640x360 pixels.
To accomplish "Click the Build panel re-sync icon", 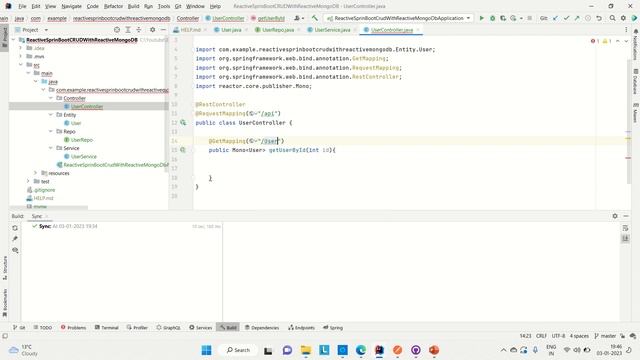I will pyautogui.click(x=15, y=228).
